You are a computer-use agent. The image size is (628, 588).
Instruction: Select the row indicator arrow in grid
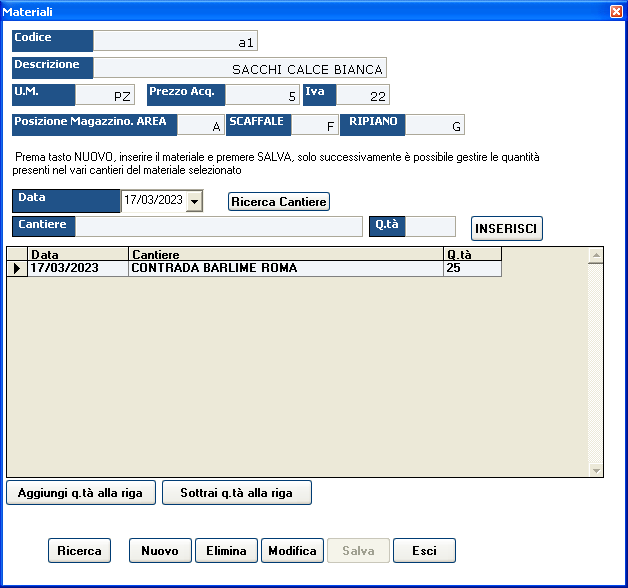[x=17, y=268]
